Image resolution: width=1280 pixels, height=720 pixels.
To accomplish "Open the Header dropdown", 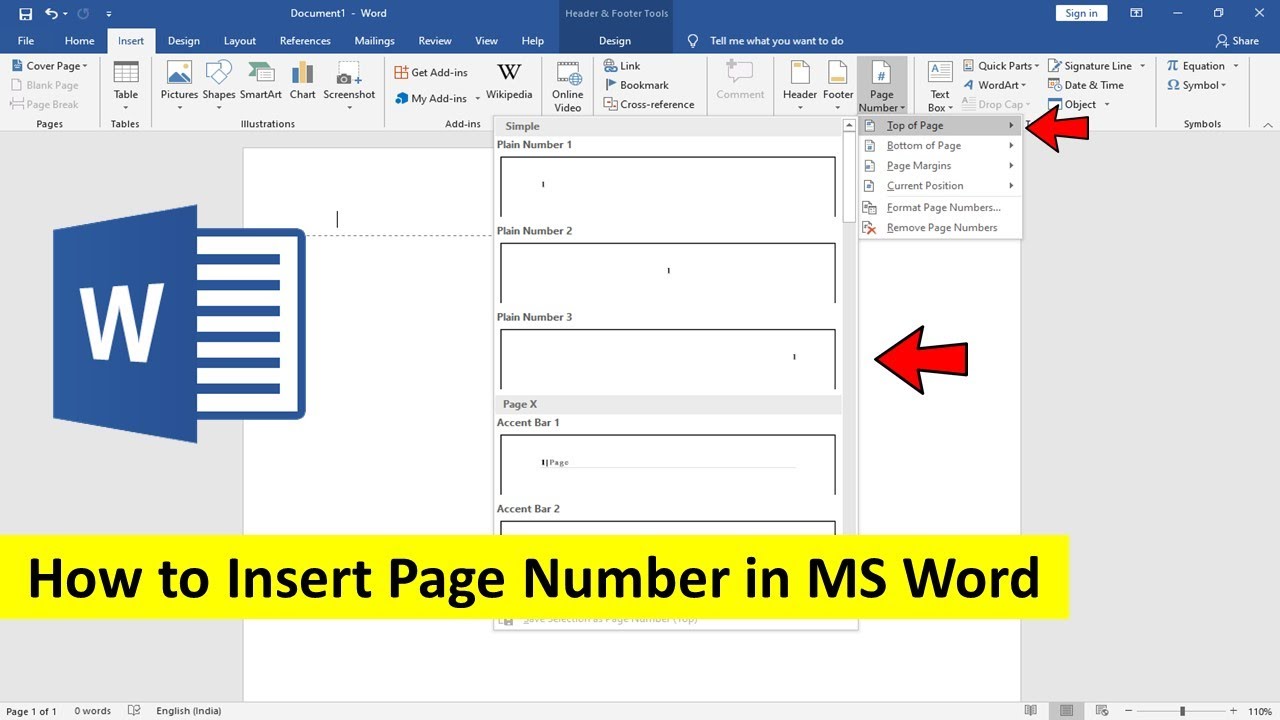I will [800, 85].
